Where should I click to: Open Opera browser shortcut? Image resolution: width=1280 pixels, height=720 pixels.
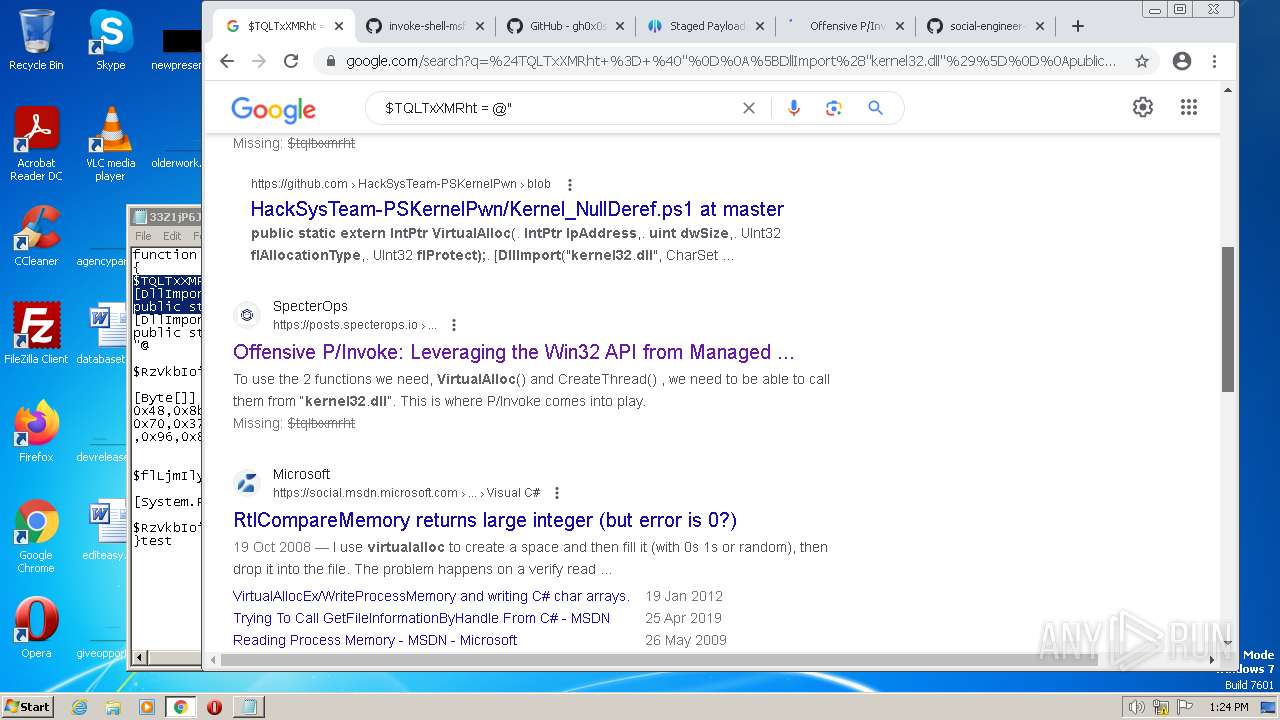36,628
